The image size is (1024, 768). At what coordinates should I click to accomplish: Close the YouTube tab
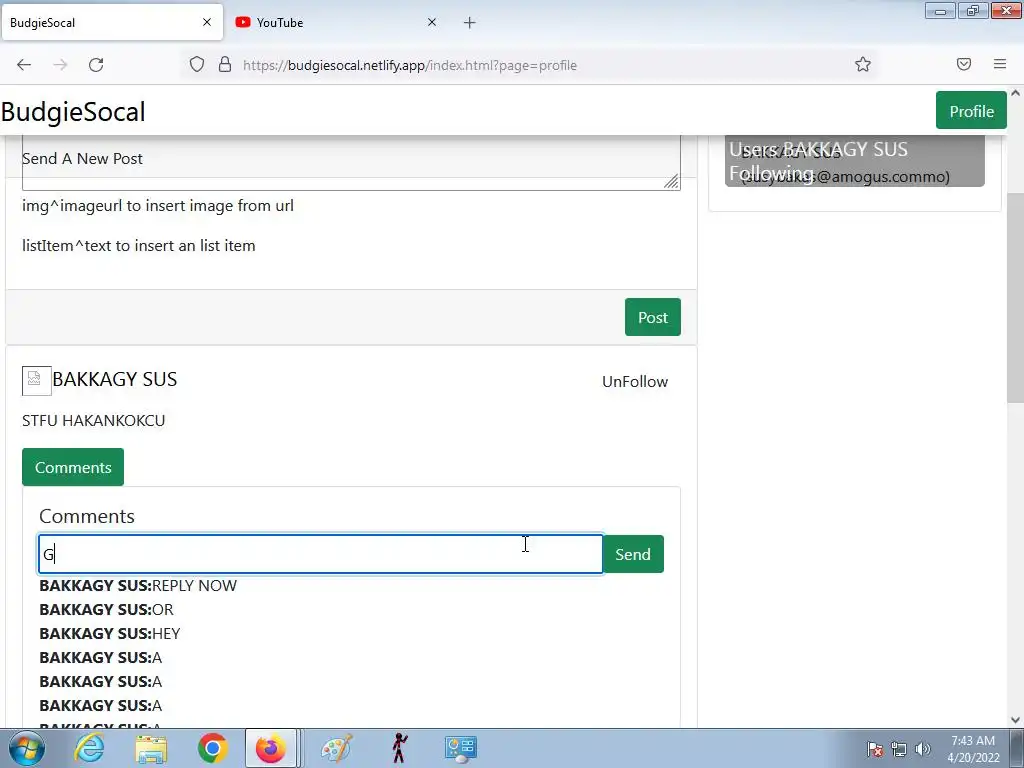pos(432,22)
